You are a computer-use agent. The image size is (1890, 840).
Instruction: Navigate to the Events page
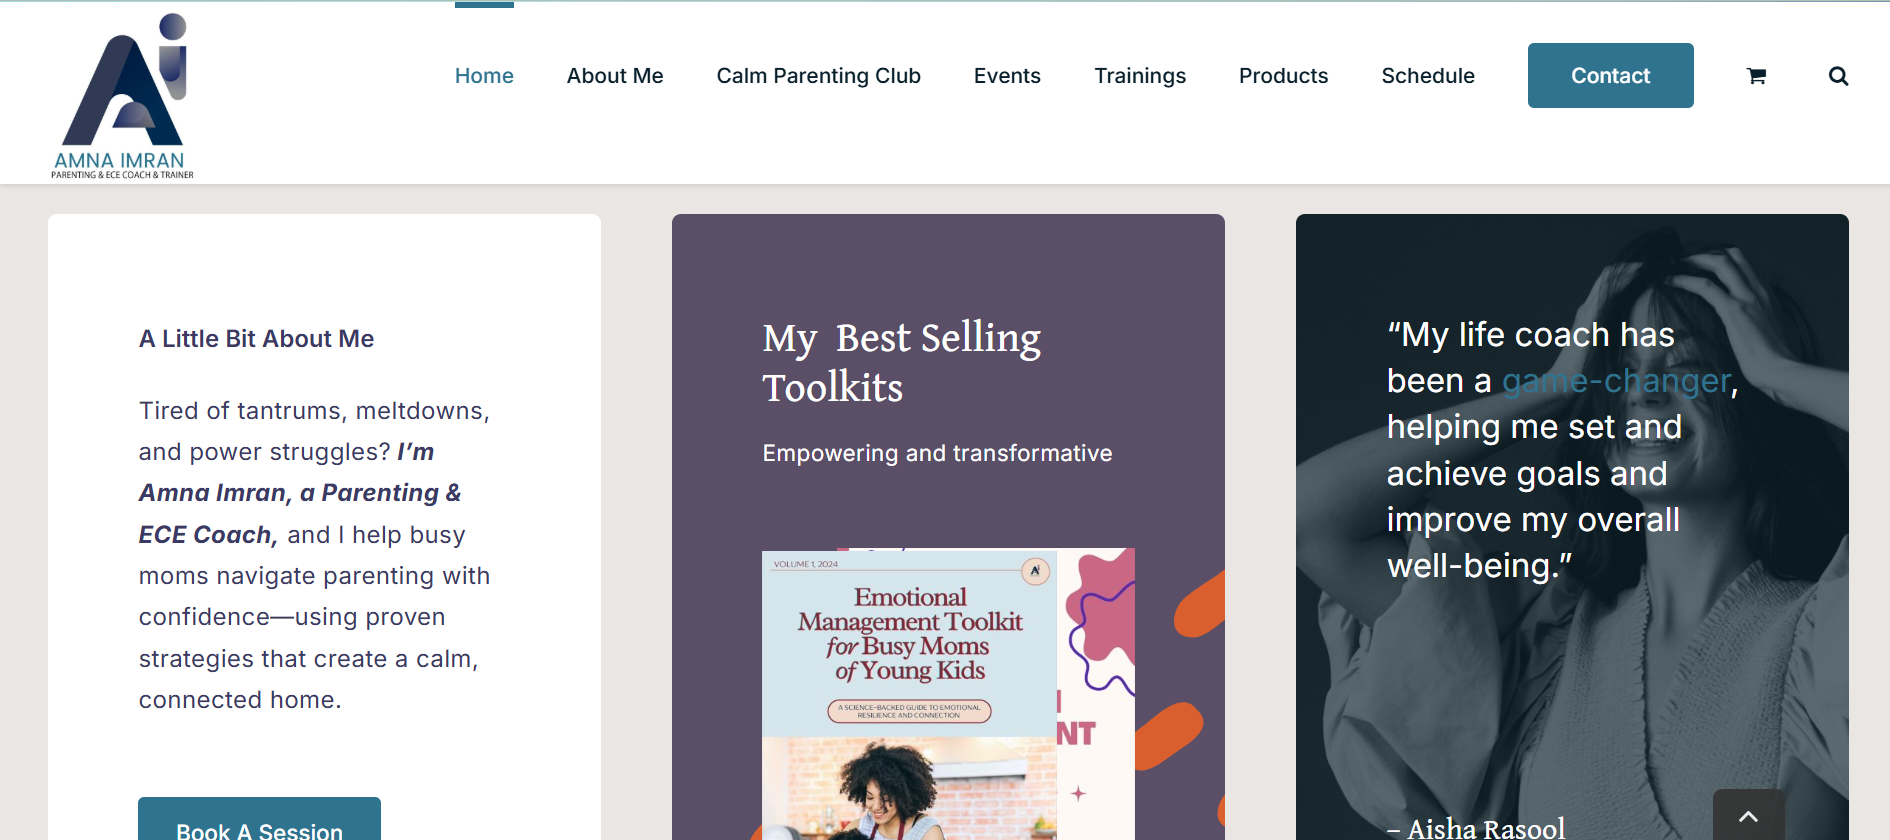click(x=1007, y=76)
